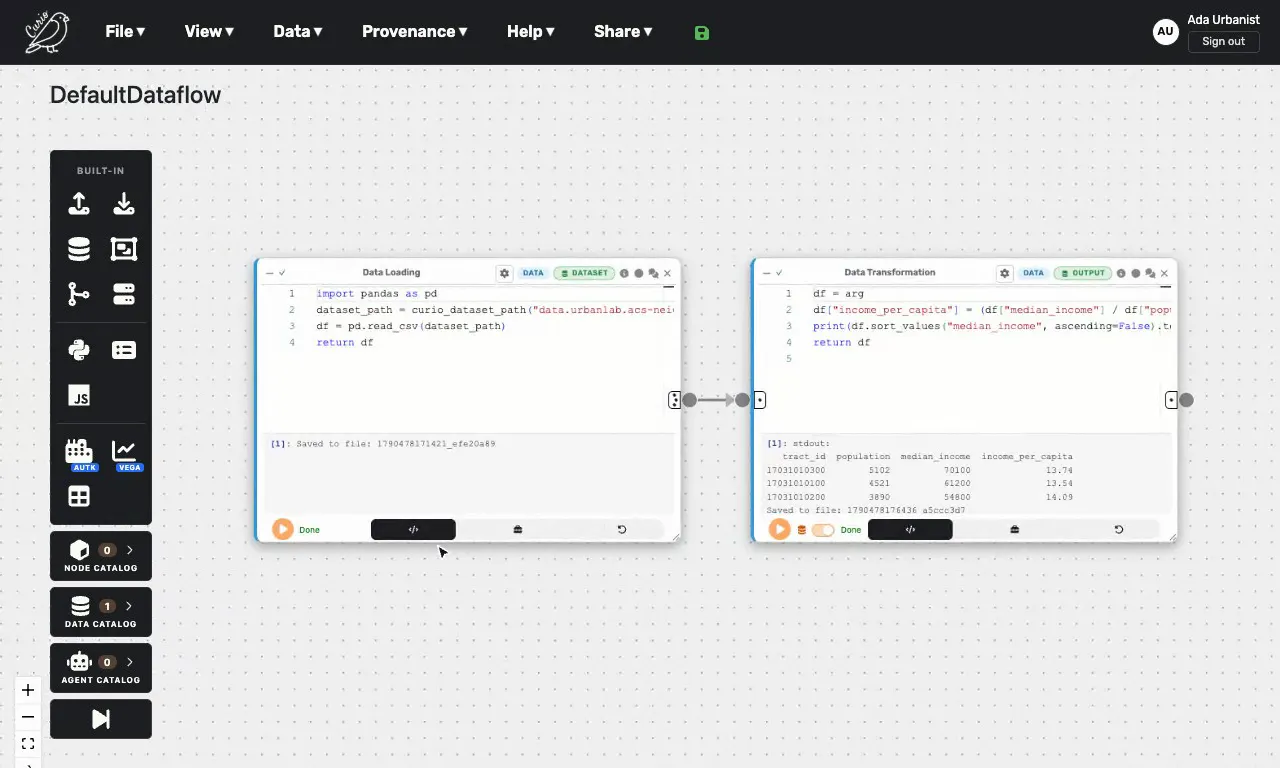Switch Data Transformation node to toolbox tab
The height and width of the screenshot is (768, 1280).
point(1015,529)
